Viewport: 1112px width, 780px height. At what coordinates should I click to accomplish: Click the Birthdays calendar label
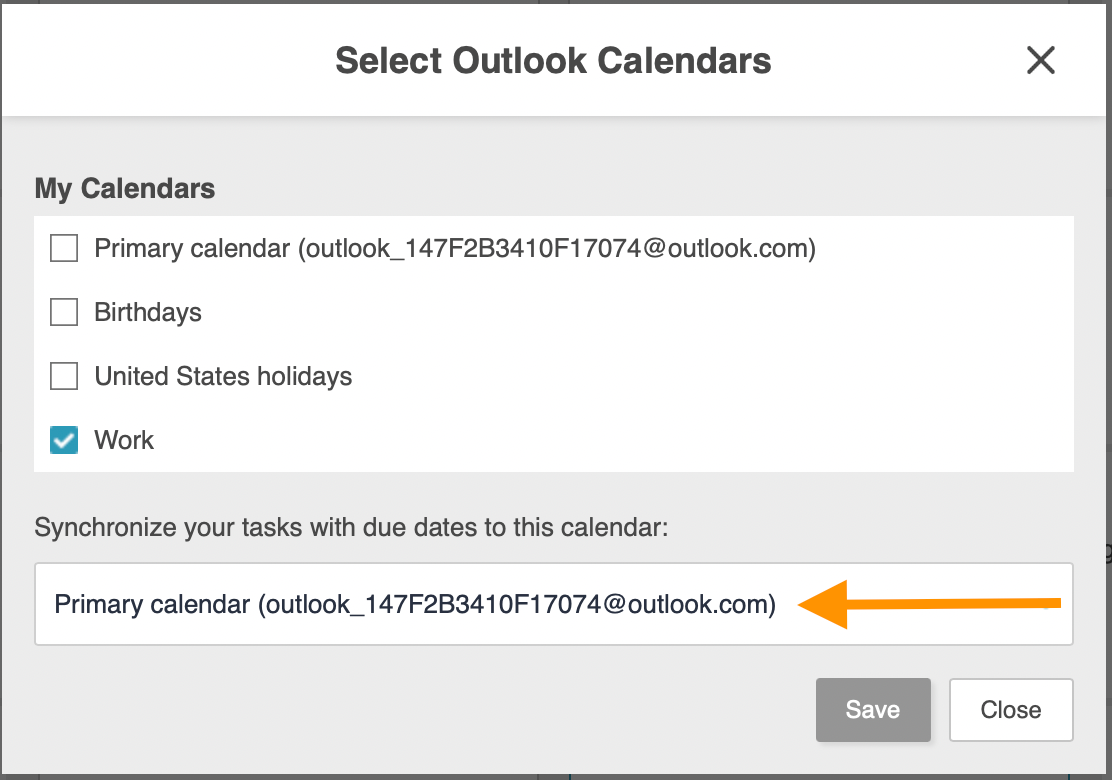[147, 312]
